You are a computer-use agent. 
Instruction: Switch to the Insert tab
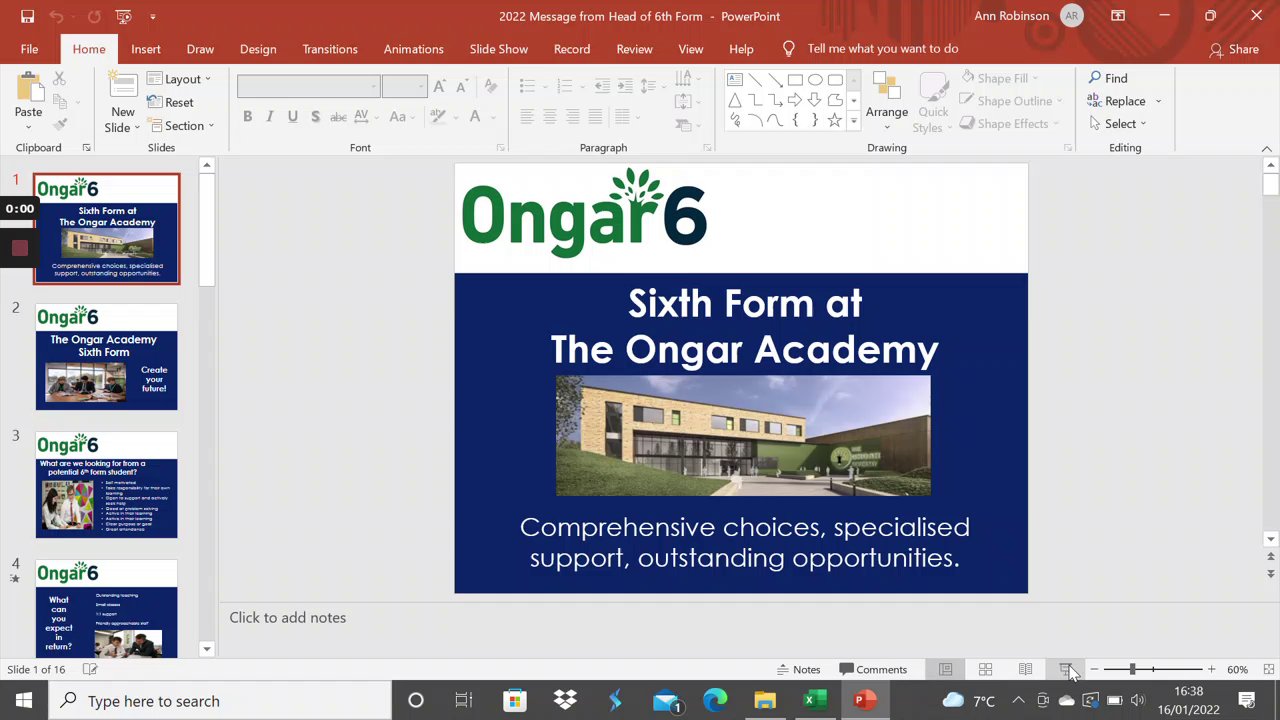coord(145,49)
